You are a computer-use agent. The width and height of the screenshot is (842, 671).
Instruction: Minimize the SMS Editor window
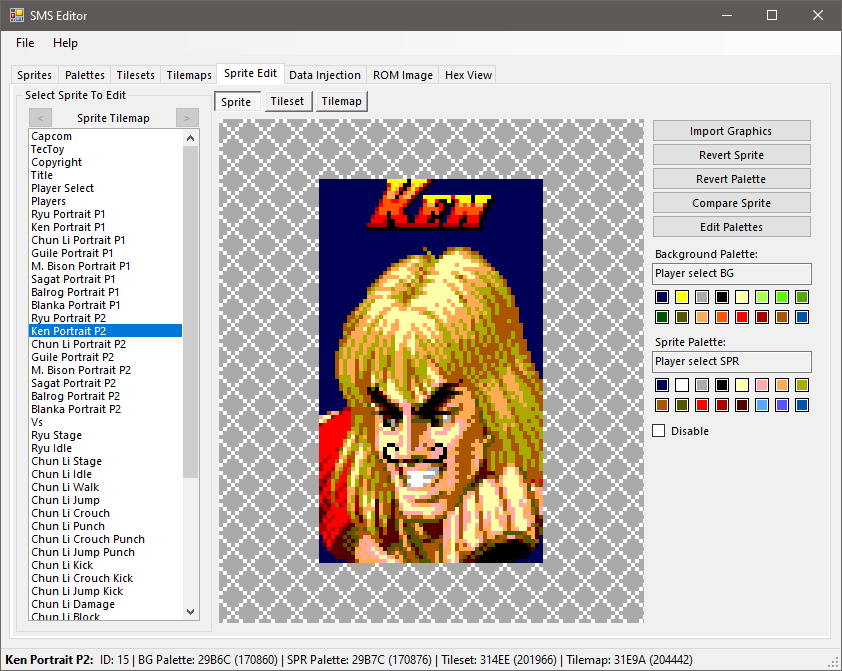point(727,15)
